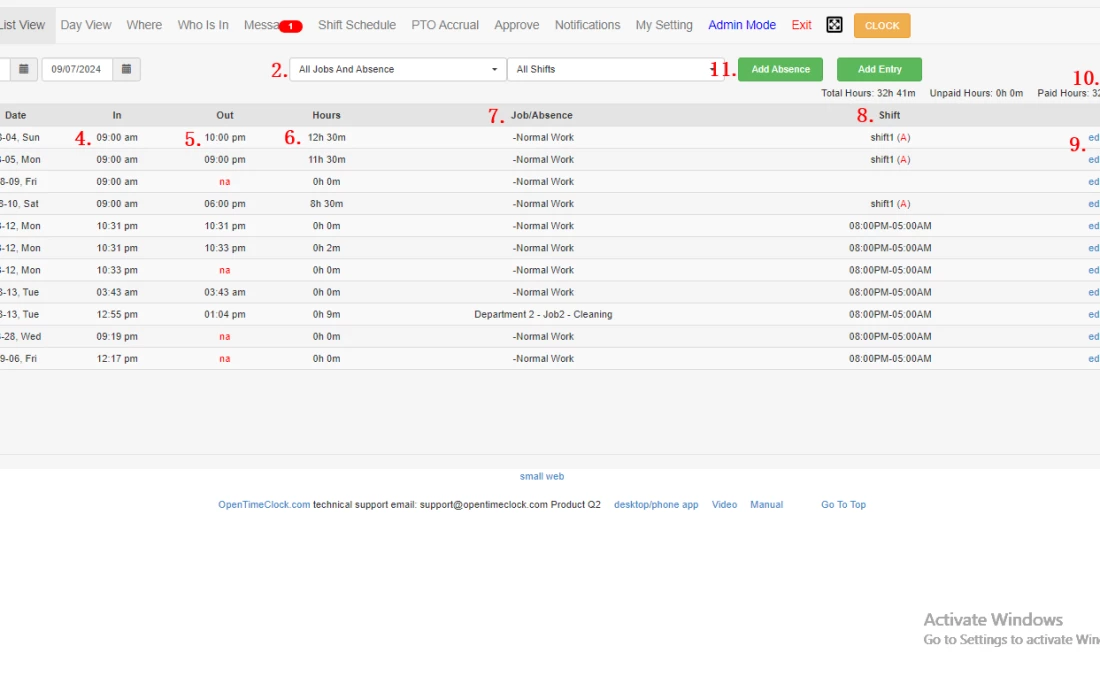
Task: Click the 09/07/2024 end date field
Action: (76, 69)
